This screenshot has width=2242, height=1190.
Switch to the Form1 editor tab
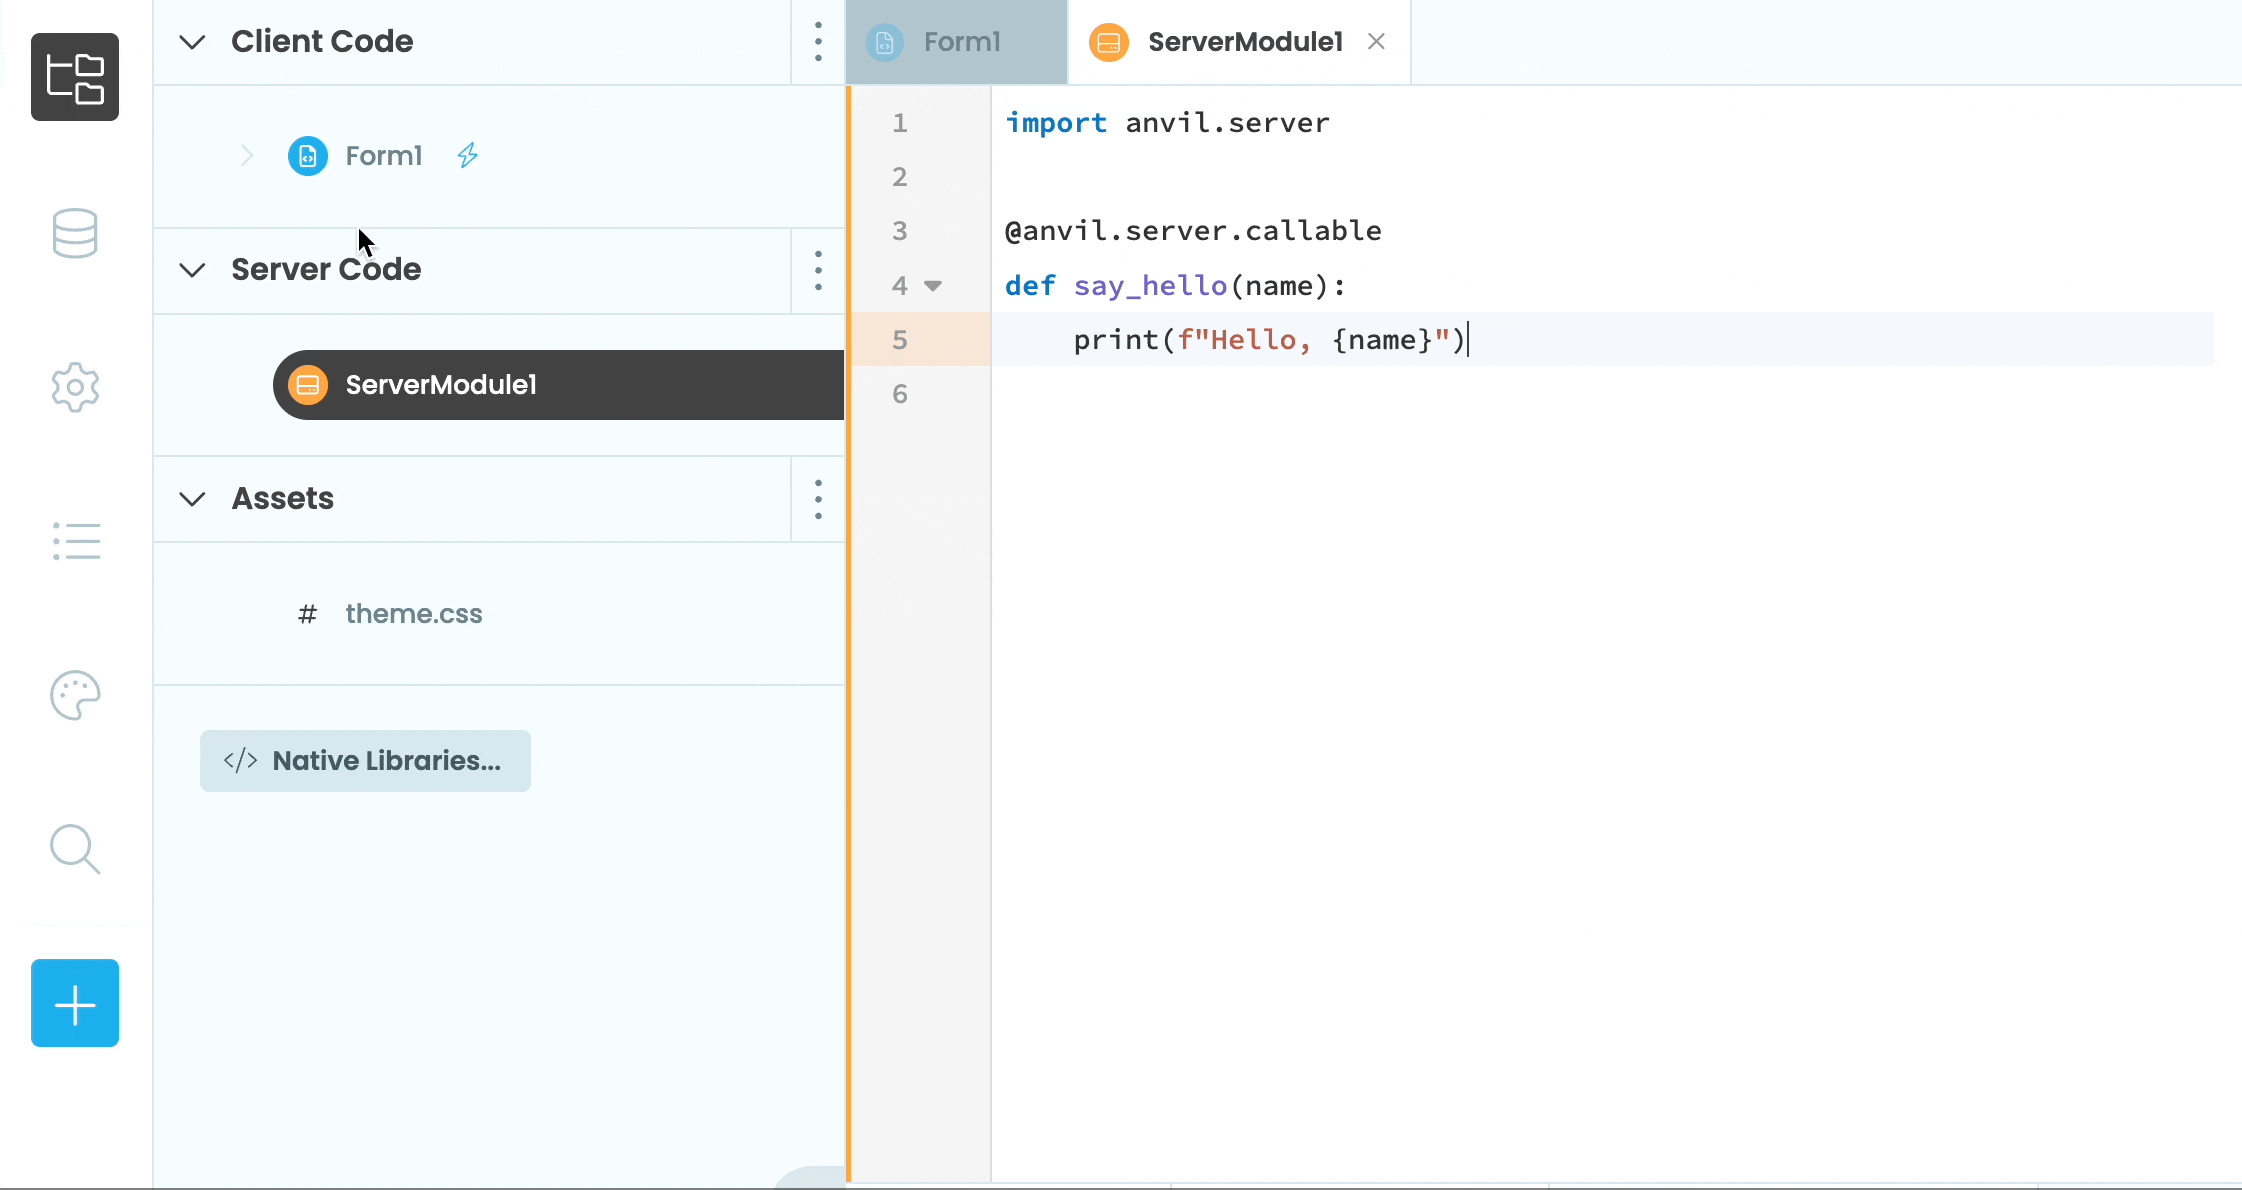tap(956, 42)
